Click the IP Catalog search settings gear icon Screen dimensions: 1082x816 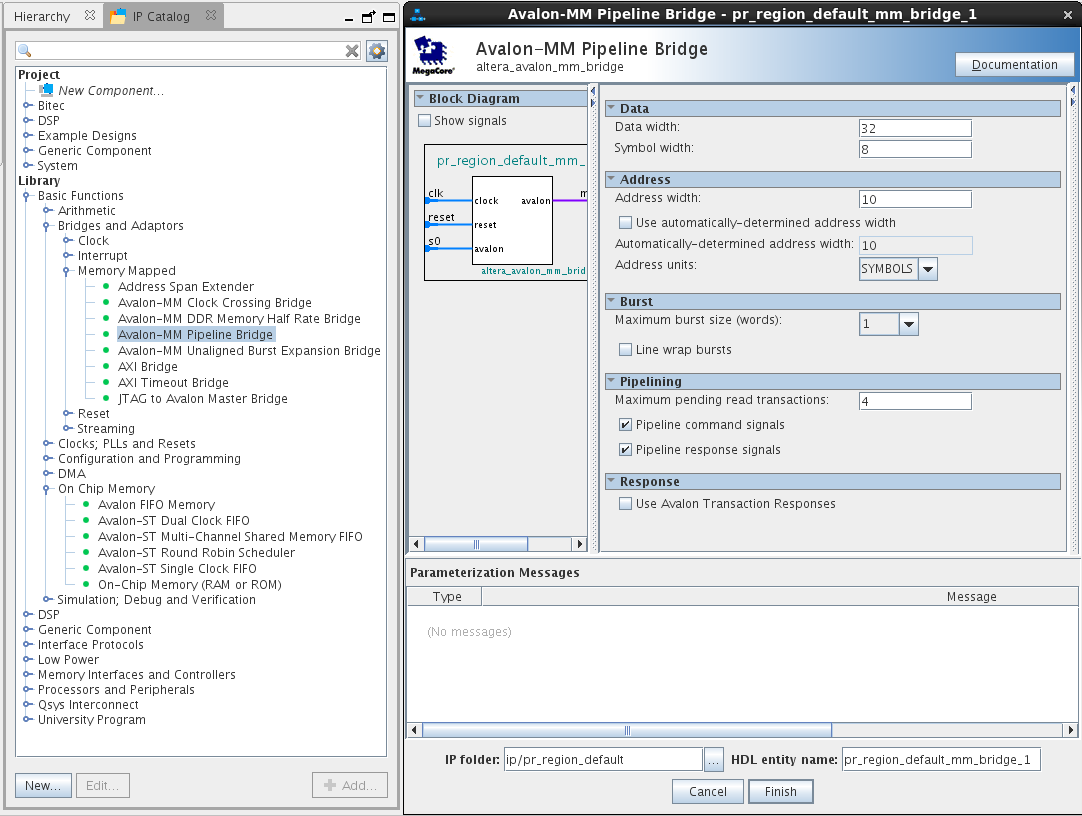(x=376, y=51)
